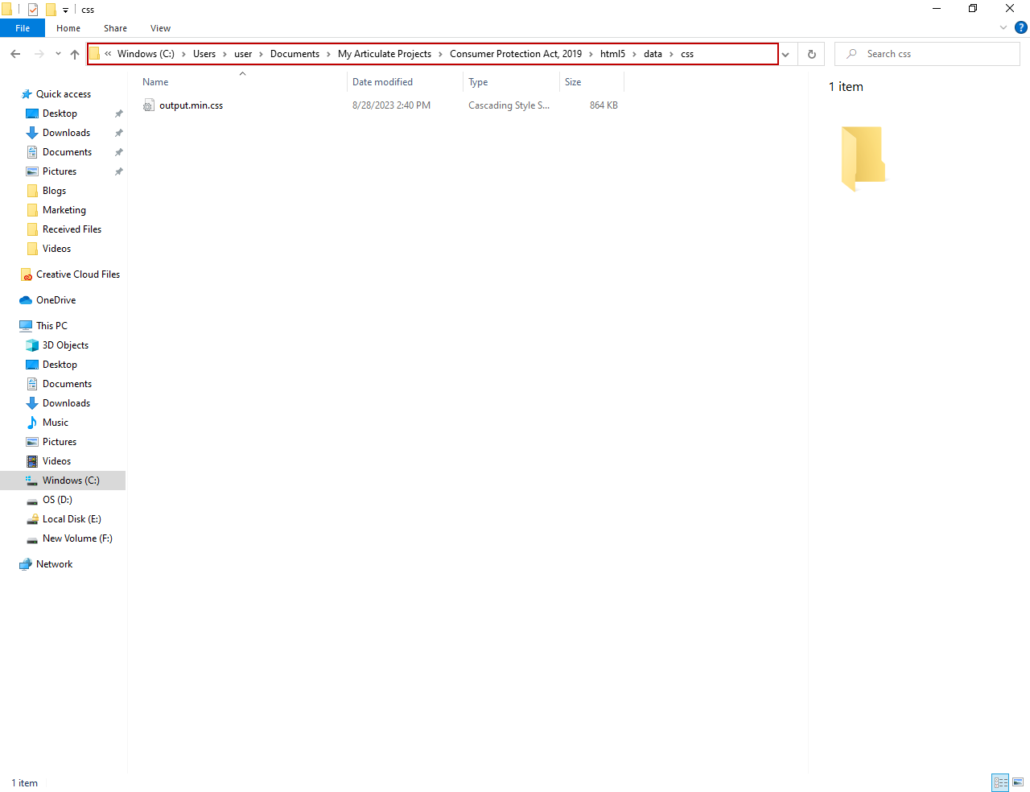Open the Marketing folder
Viewport: 1030px width, 792px height.
64,210
